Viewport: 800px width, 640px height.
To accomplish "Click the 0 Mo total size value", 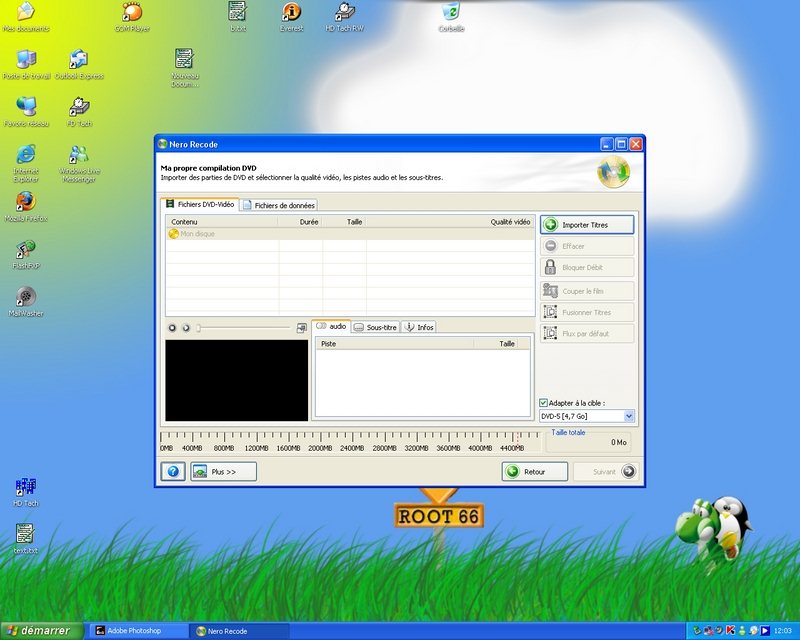I will click(x=619, y=442).
